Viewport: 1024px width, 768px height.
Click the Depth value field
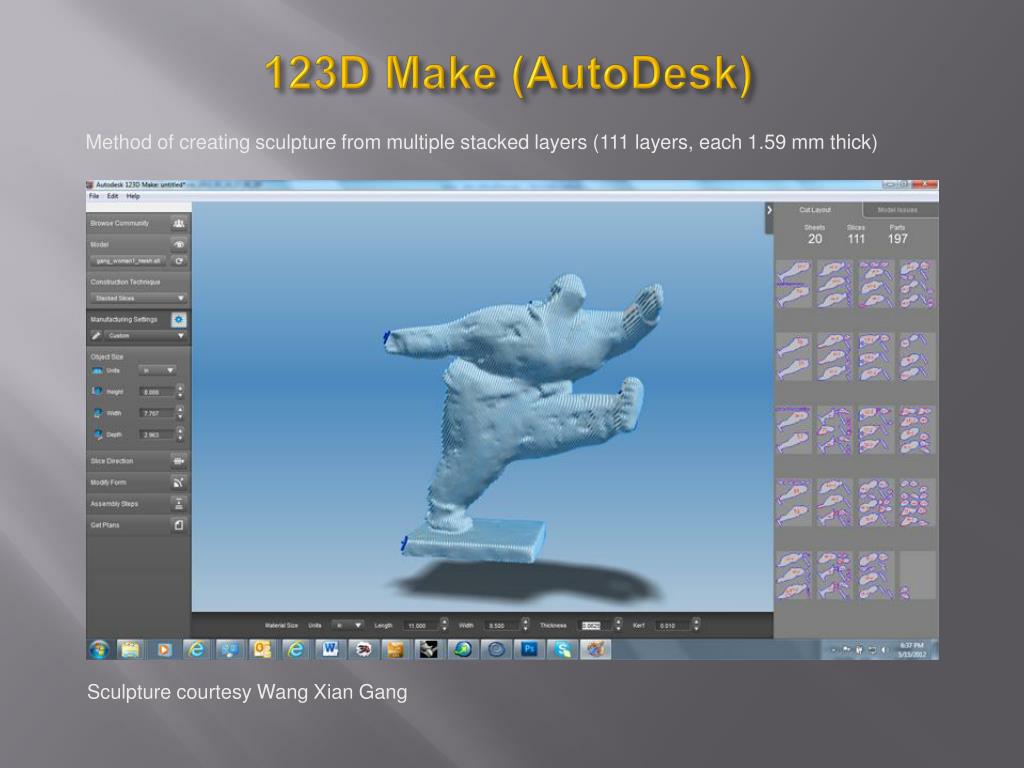pos(157,434)
